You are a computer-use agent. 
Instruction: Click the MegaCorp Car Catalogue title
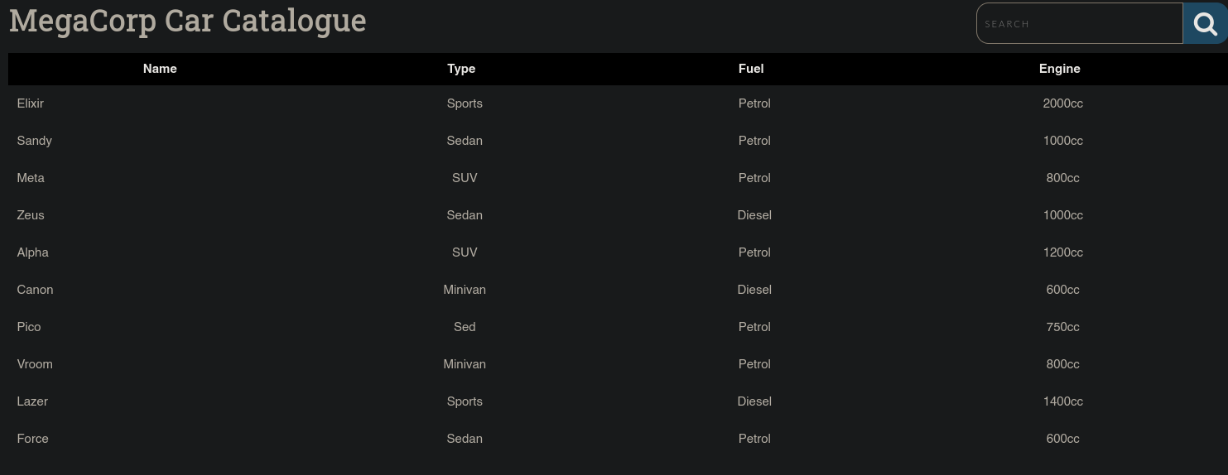click(188, 20)
